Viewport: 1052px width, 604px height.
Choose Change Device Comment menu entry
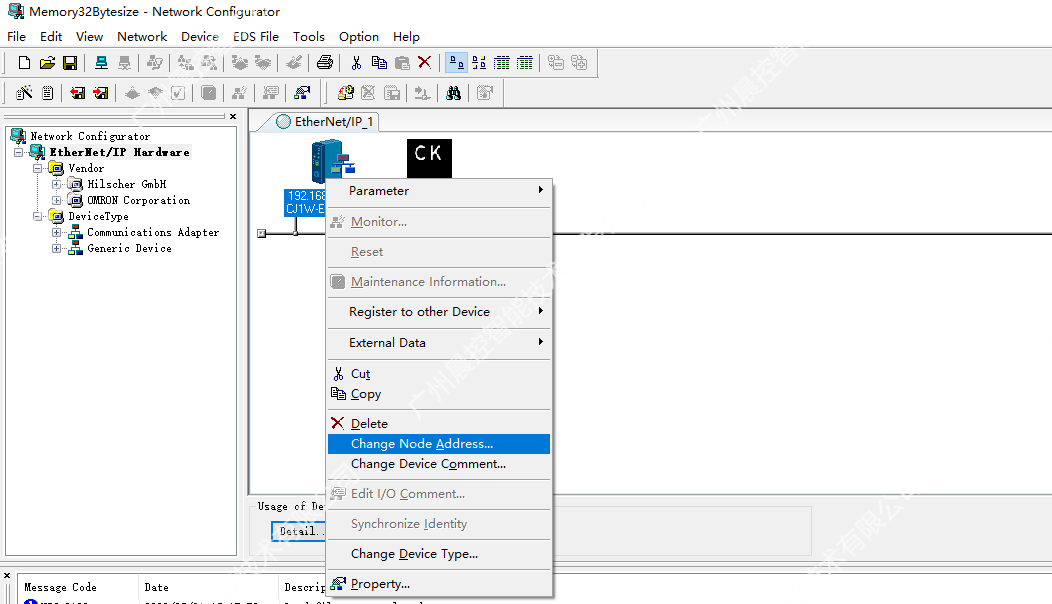(x=439, y=464)
